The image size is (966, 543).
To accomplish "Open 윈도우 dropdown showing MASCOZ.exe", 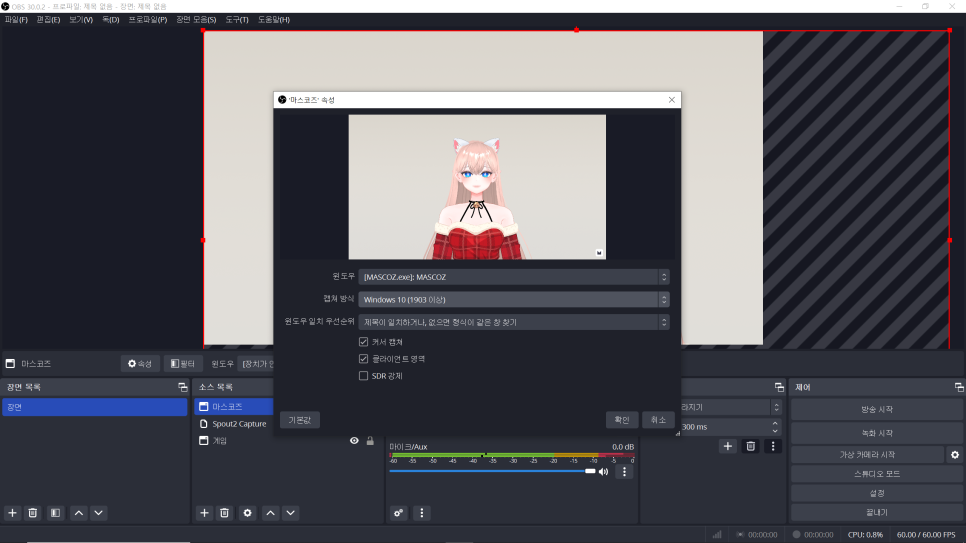I will [x=514, y=277].
